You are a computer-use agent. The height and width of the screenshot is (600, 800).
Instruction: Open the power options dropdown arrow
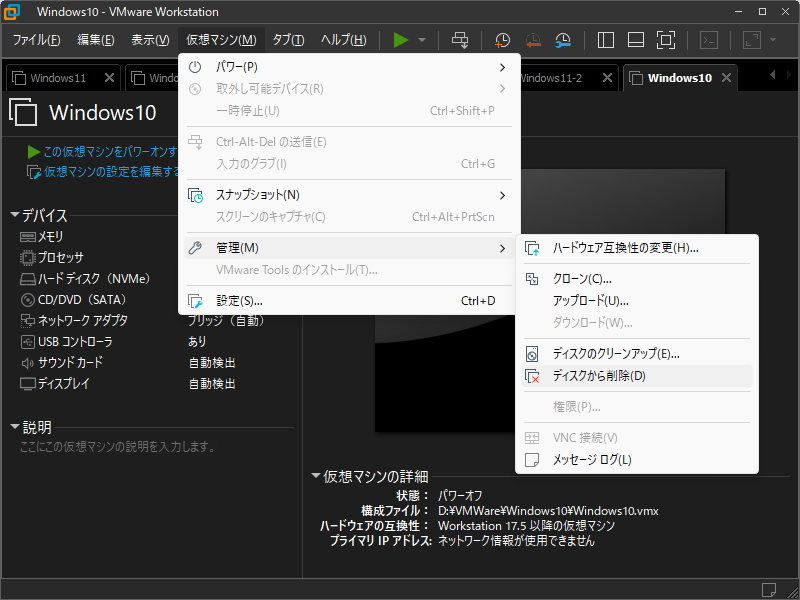tap(422, 40)
